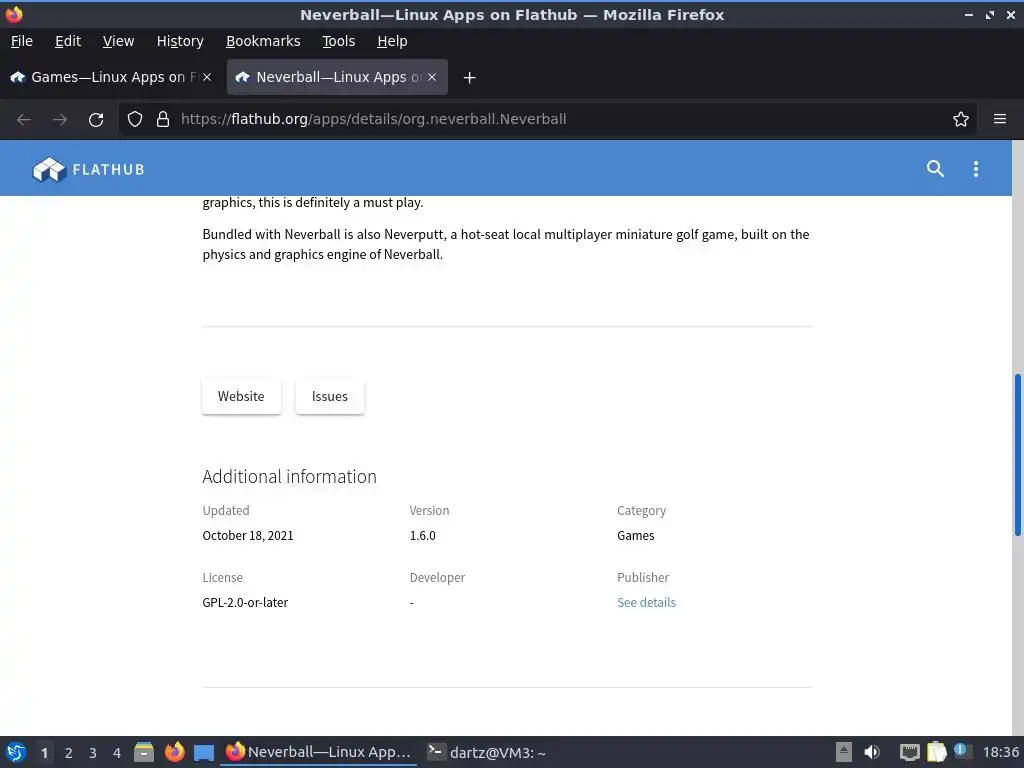
Task: Activate dartz@VM3 terminal in taskbar
Action: [487, 752]
